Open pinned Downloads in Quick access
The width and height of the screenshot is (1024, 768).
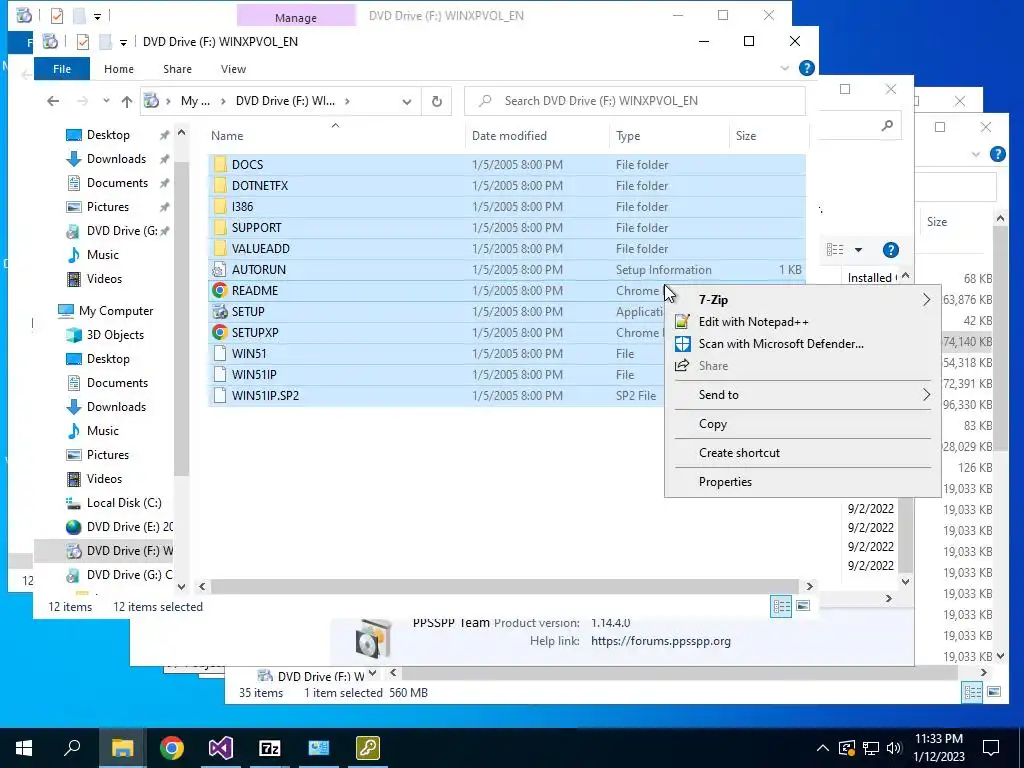pos(116,159)
